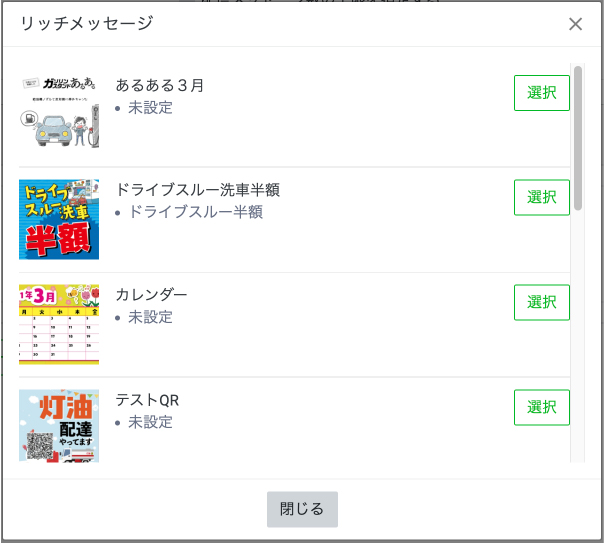Screen dimensions: 604x544
Task: Click the ドライブスルー洗車 半額 thumbnail image
Action: coord(59,220)
